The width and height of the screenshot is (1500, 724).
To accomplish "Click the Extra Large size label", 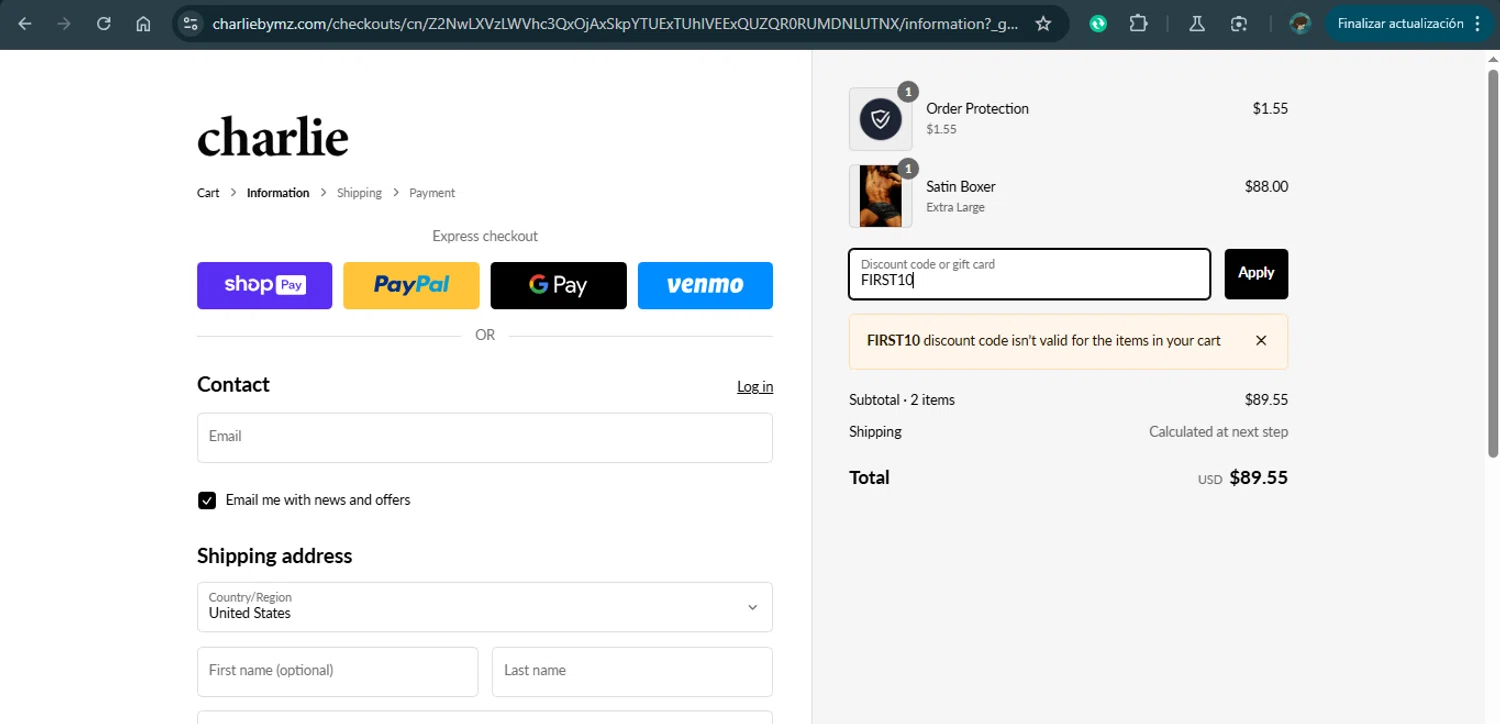I will click(955, 208).
